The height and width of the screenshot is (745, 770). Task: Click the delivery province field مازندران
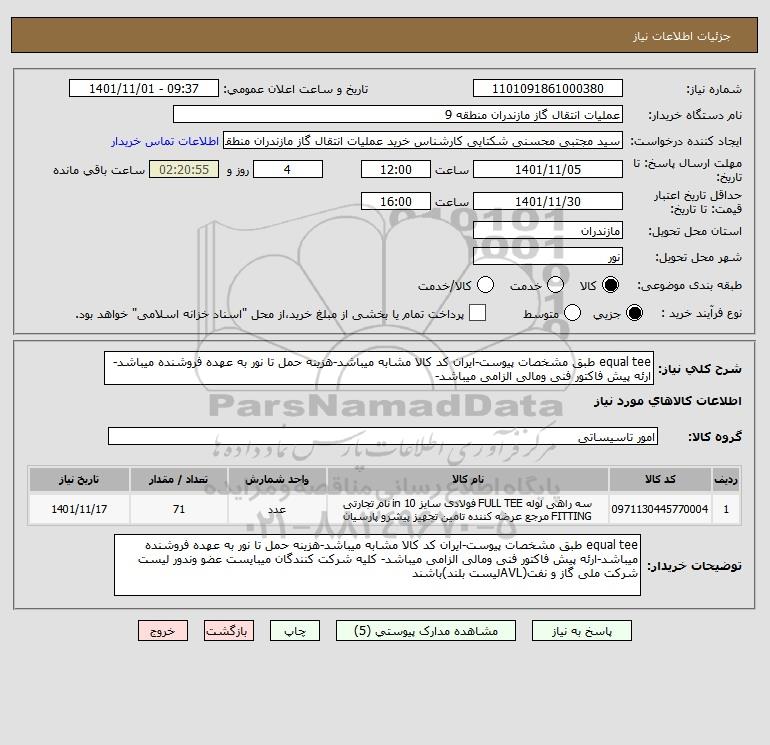point(548,231)
